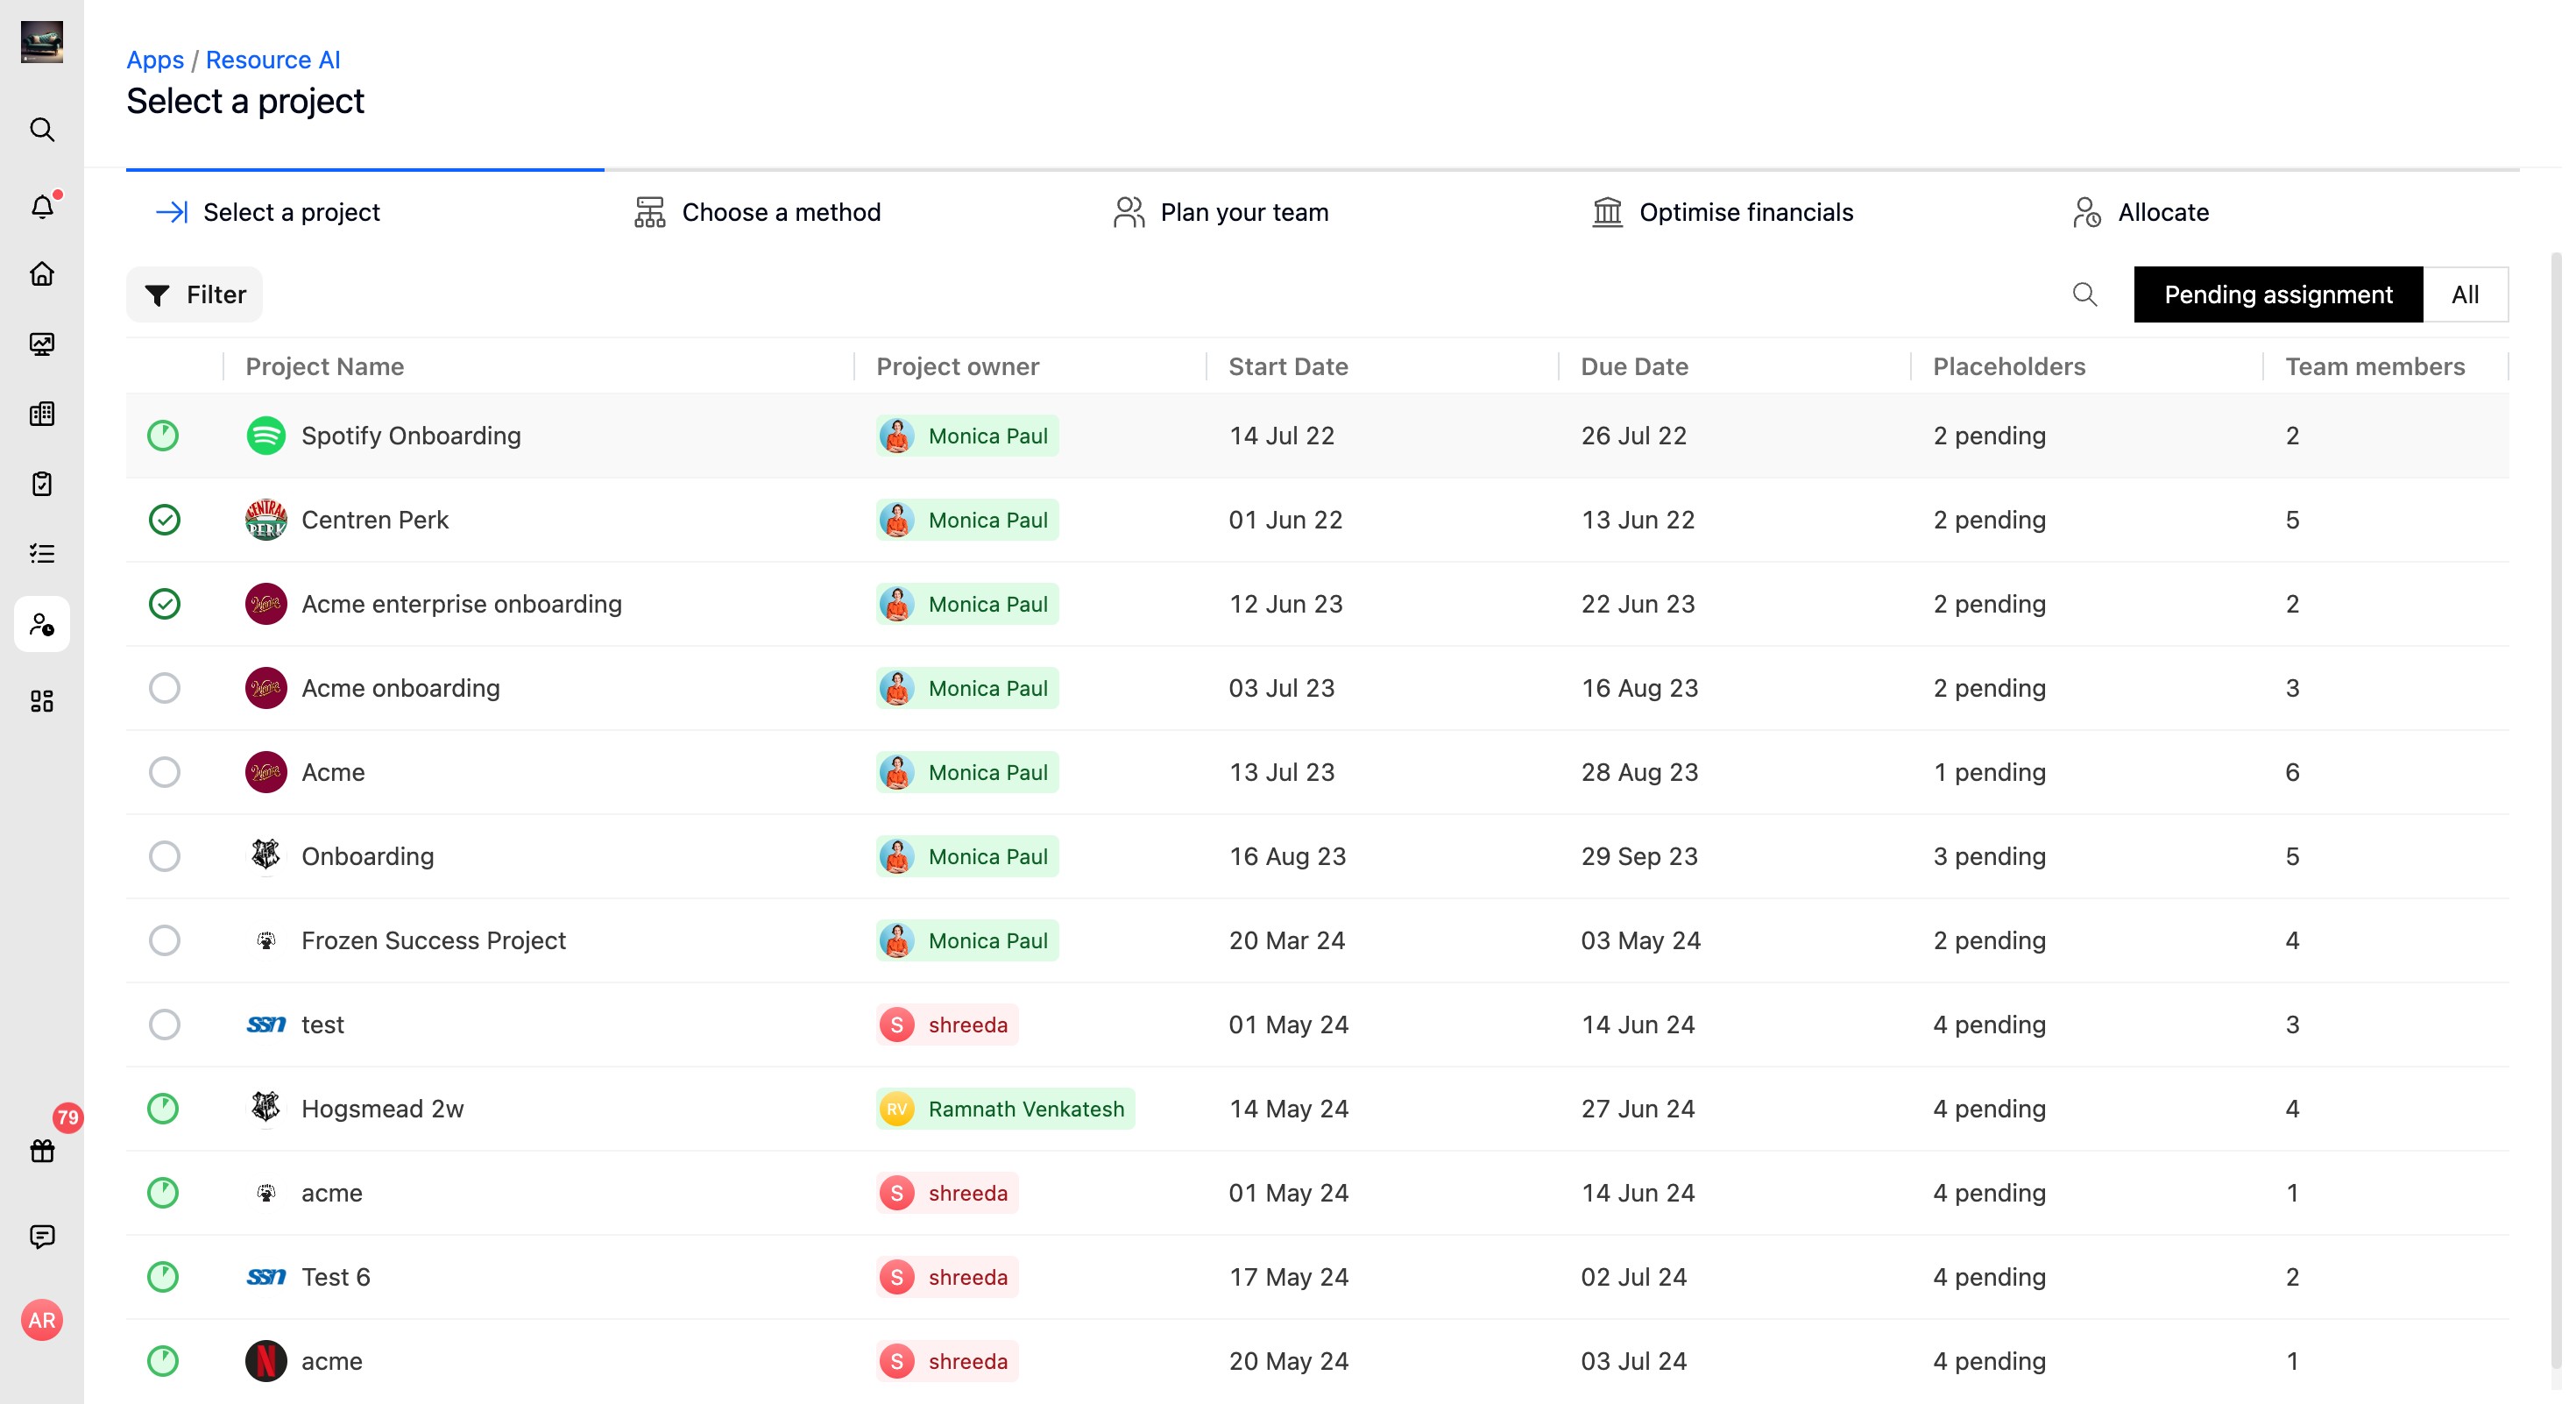
Task: Go to the Select a project step
Action: (x=267, y=212)
